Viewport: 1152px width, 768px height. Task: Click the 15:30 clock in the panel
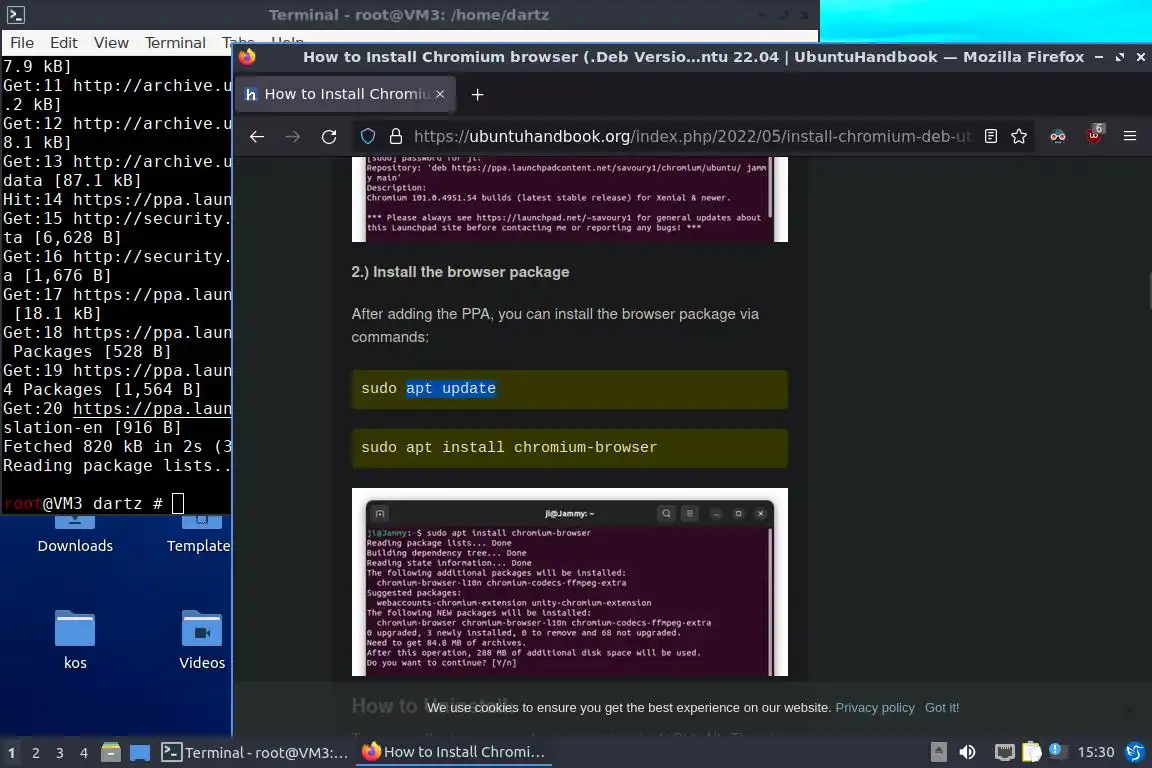coord(1095,752)
